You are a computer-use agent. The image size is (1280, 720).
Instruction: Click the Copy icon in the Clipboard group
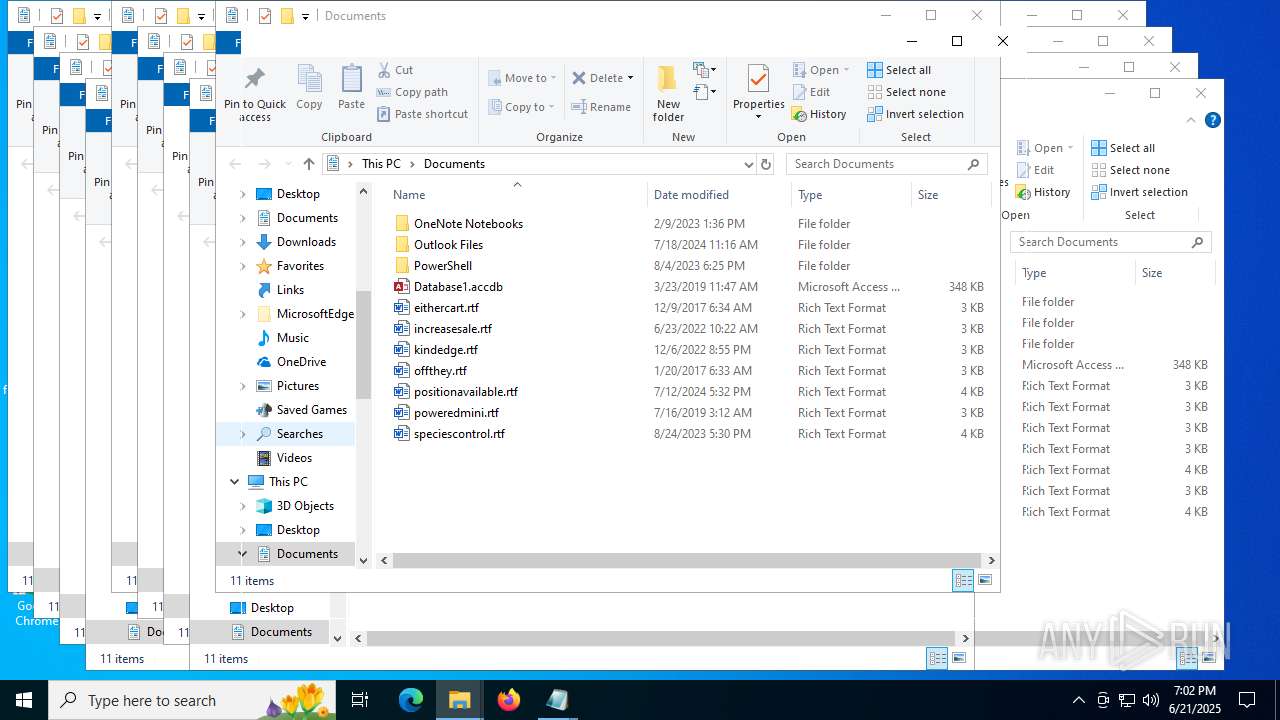pyautogui.click(x=309, y=80)
